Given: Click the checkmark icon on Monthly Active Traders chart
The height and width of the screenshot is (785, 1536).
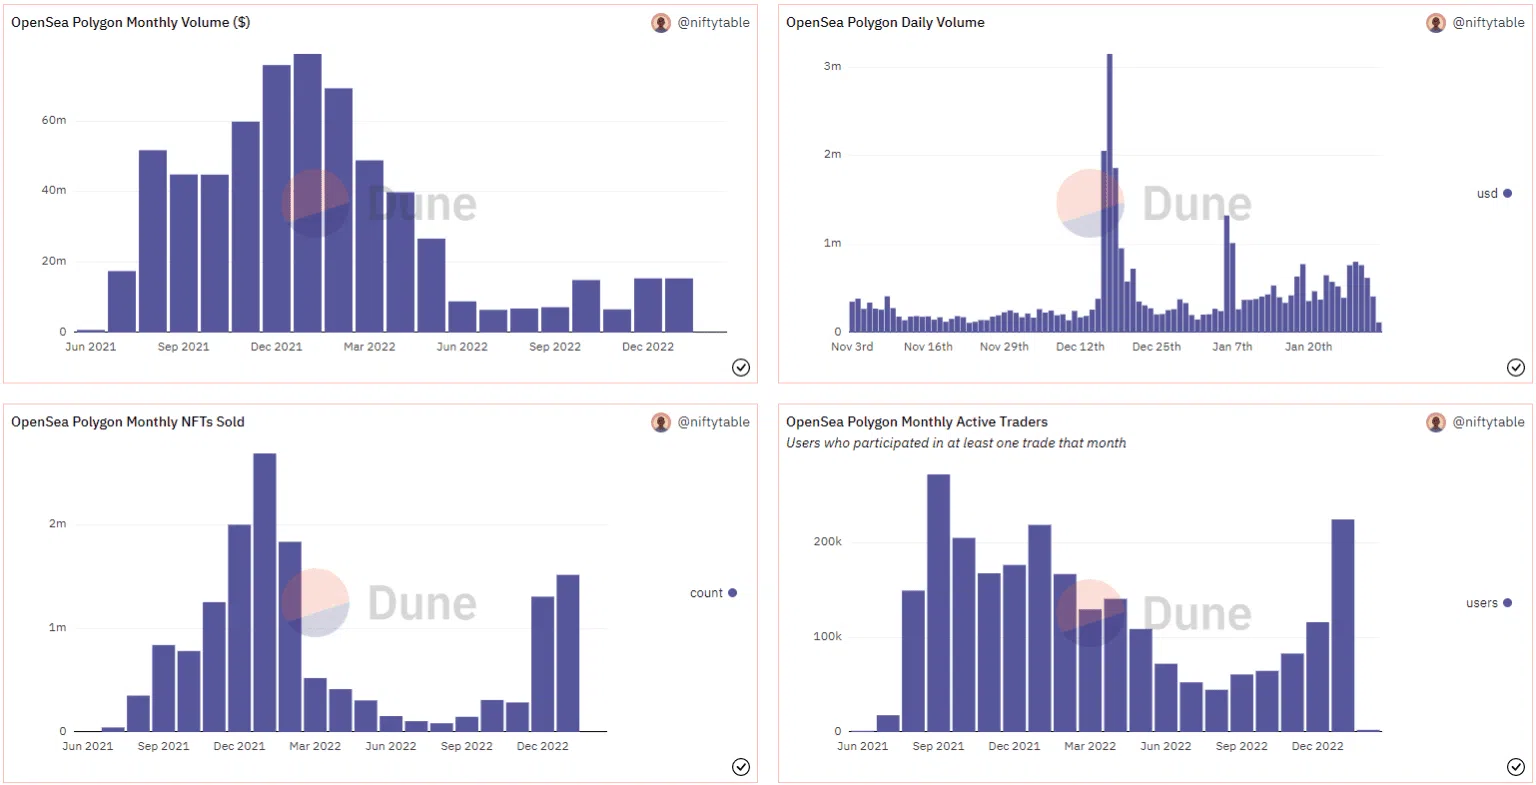Looking at the screenshot, I should pos(1516,767).
